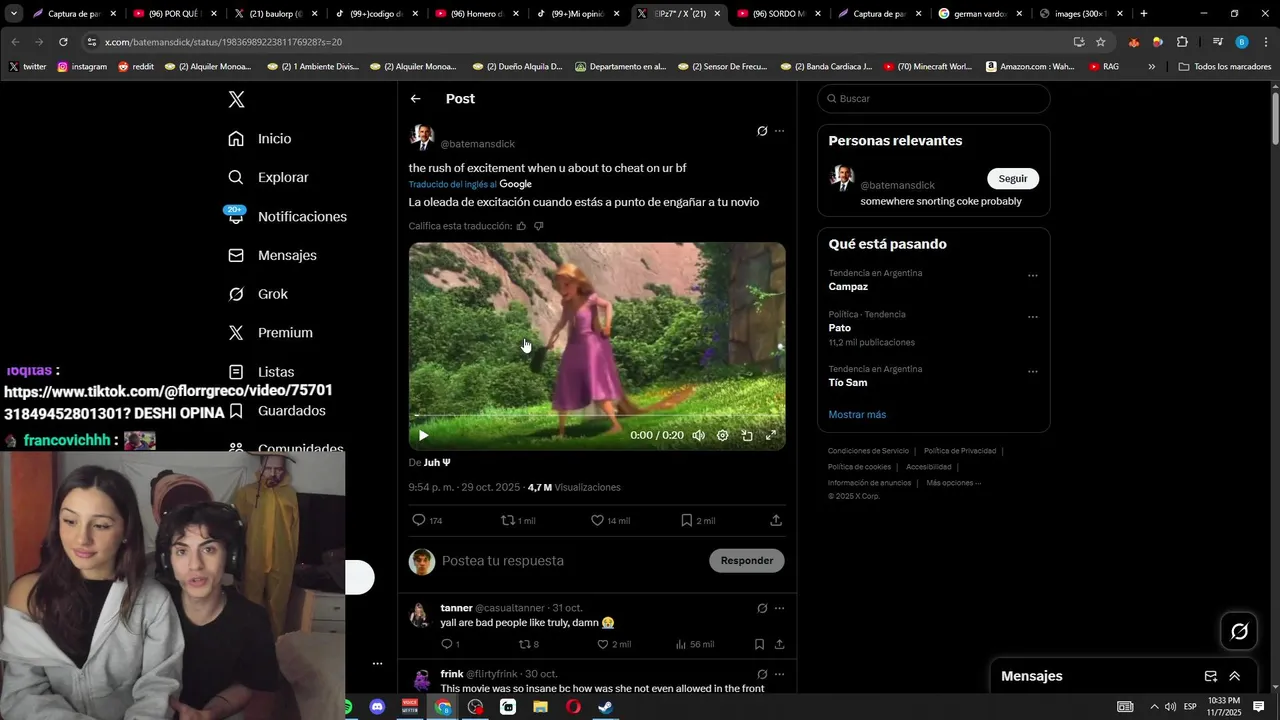The width and height of the screenshot is (1280, 720).
Task: Reload the page
Action: (63, 42)
